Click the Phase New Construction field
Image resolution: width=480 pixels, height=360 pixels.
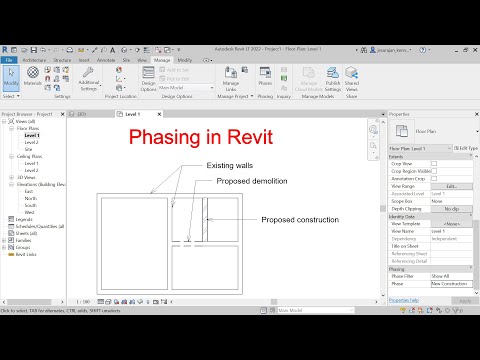point(452,284)
